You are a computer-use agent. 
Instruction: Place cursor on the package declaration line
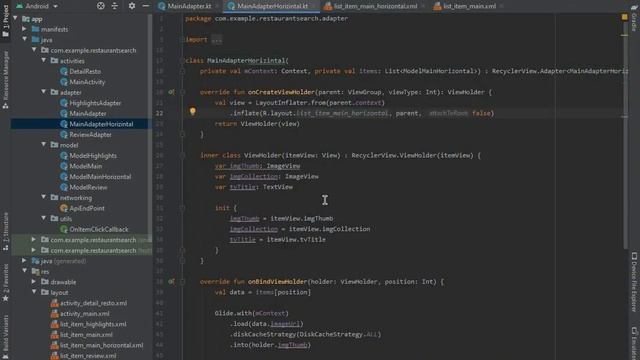[267, 18]
